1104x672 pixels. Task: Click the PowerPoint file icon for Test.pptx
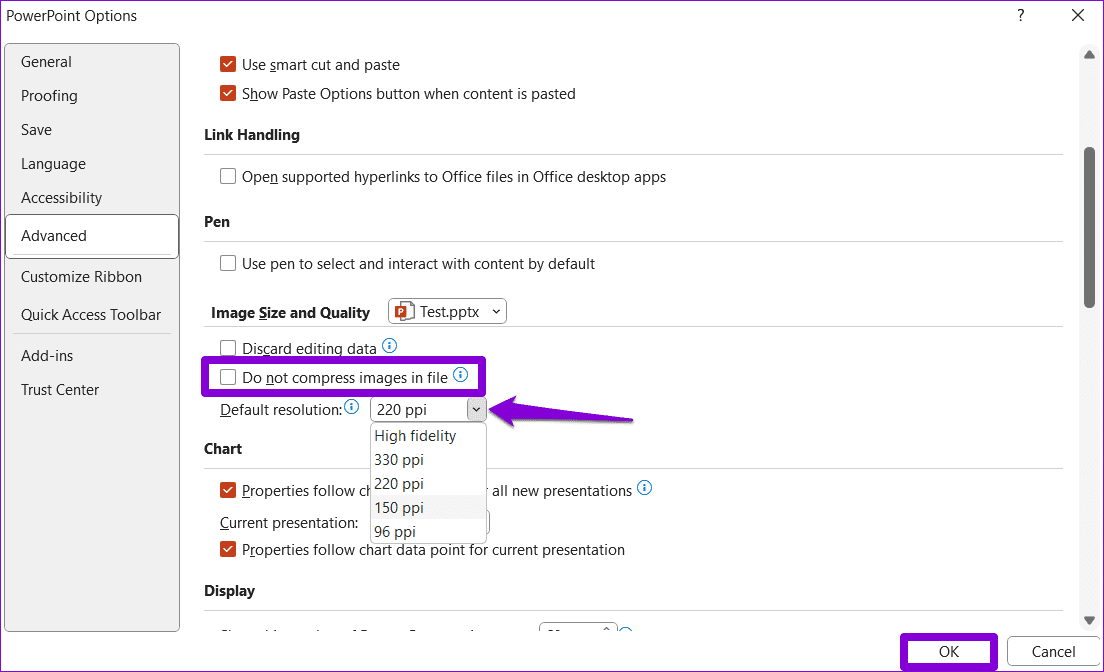[404, 312]
